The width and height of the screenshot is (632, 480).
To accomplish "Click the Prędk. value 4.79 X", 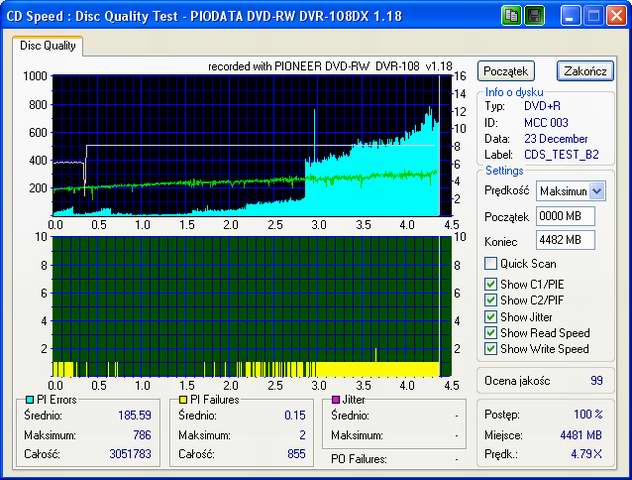I will click(x=586, y=454).
